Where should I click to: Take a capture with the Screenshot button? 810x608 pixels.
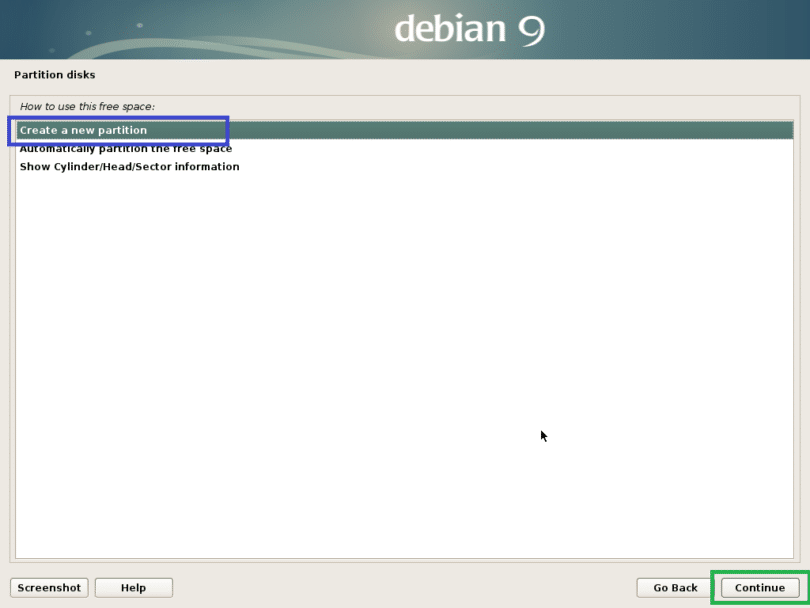point(48,588)
